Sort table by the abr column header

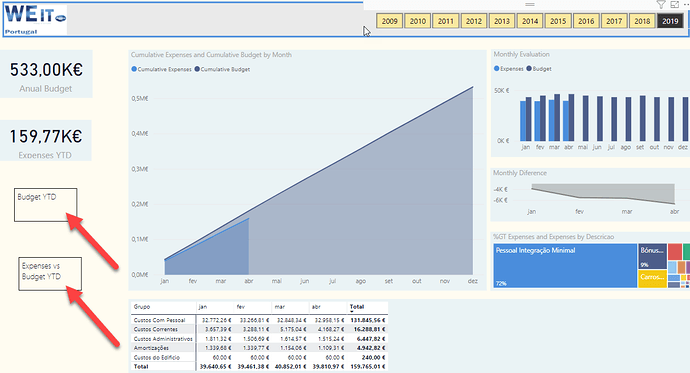[316, 307]
